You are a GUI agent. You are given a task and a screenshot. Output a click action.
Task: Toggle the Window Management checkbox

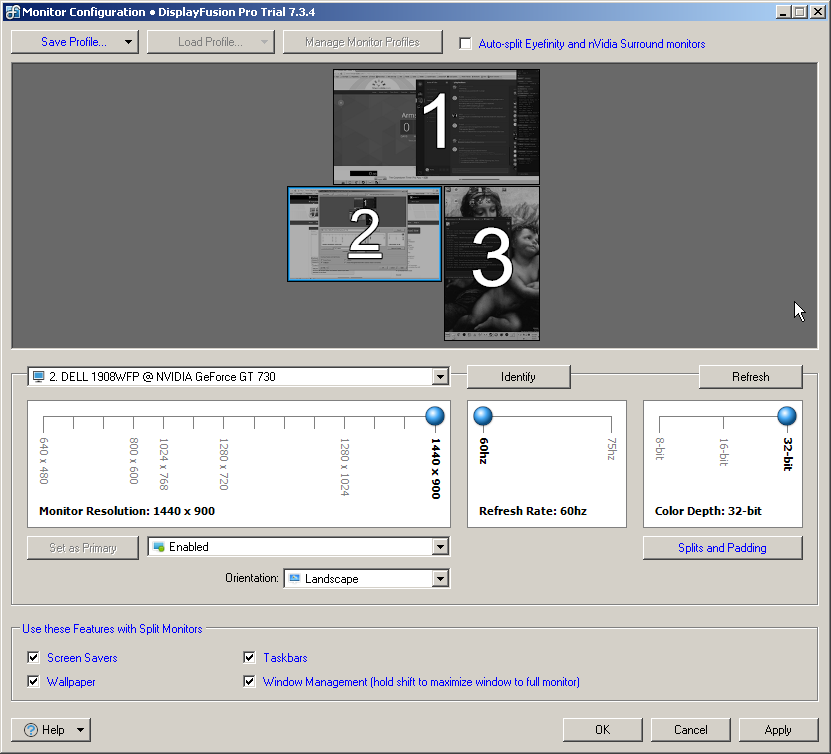tap(250, 682)
